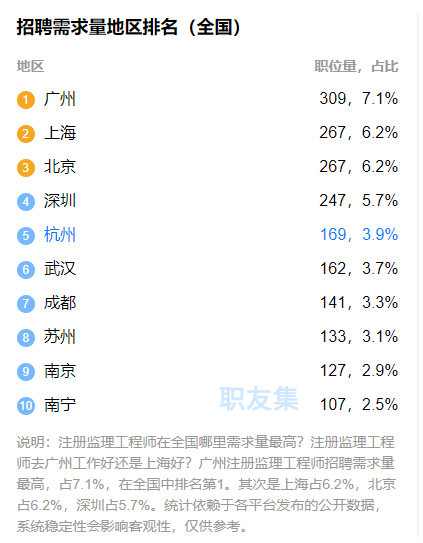The height and width of the screenshot is (543, 423).
Task: Select the 广州 region row
Action: (x=208, y=99)
